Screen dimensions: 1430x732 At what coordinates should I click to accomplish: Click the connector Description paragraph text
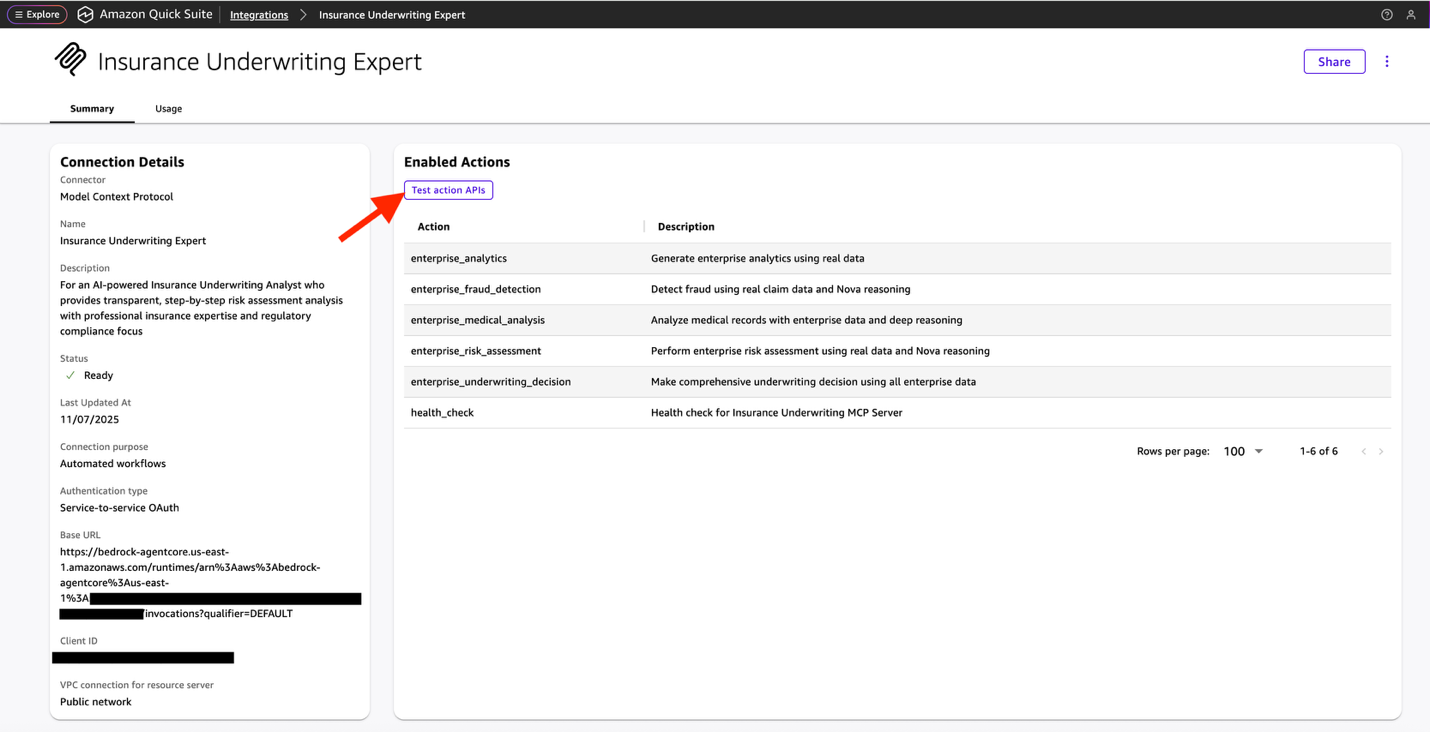201,308
